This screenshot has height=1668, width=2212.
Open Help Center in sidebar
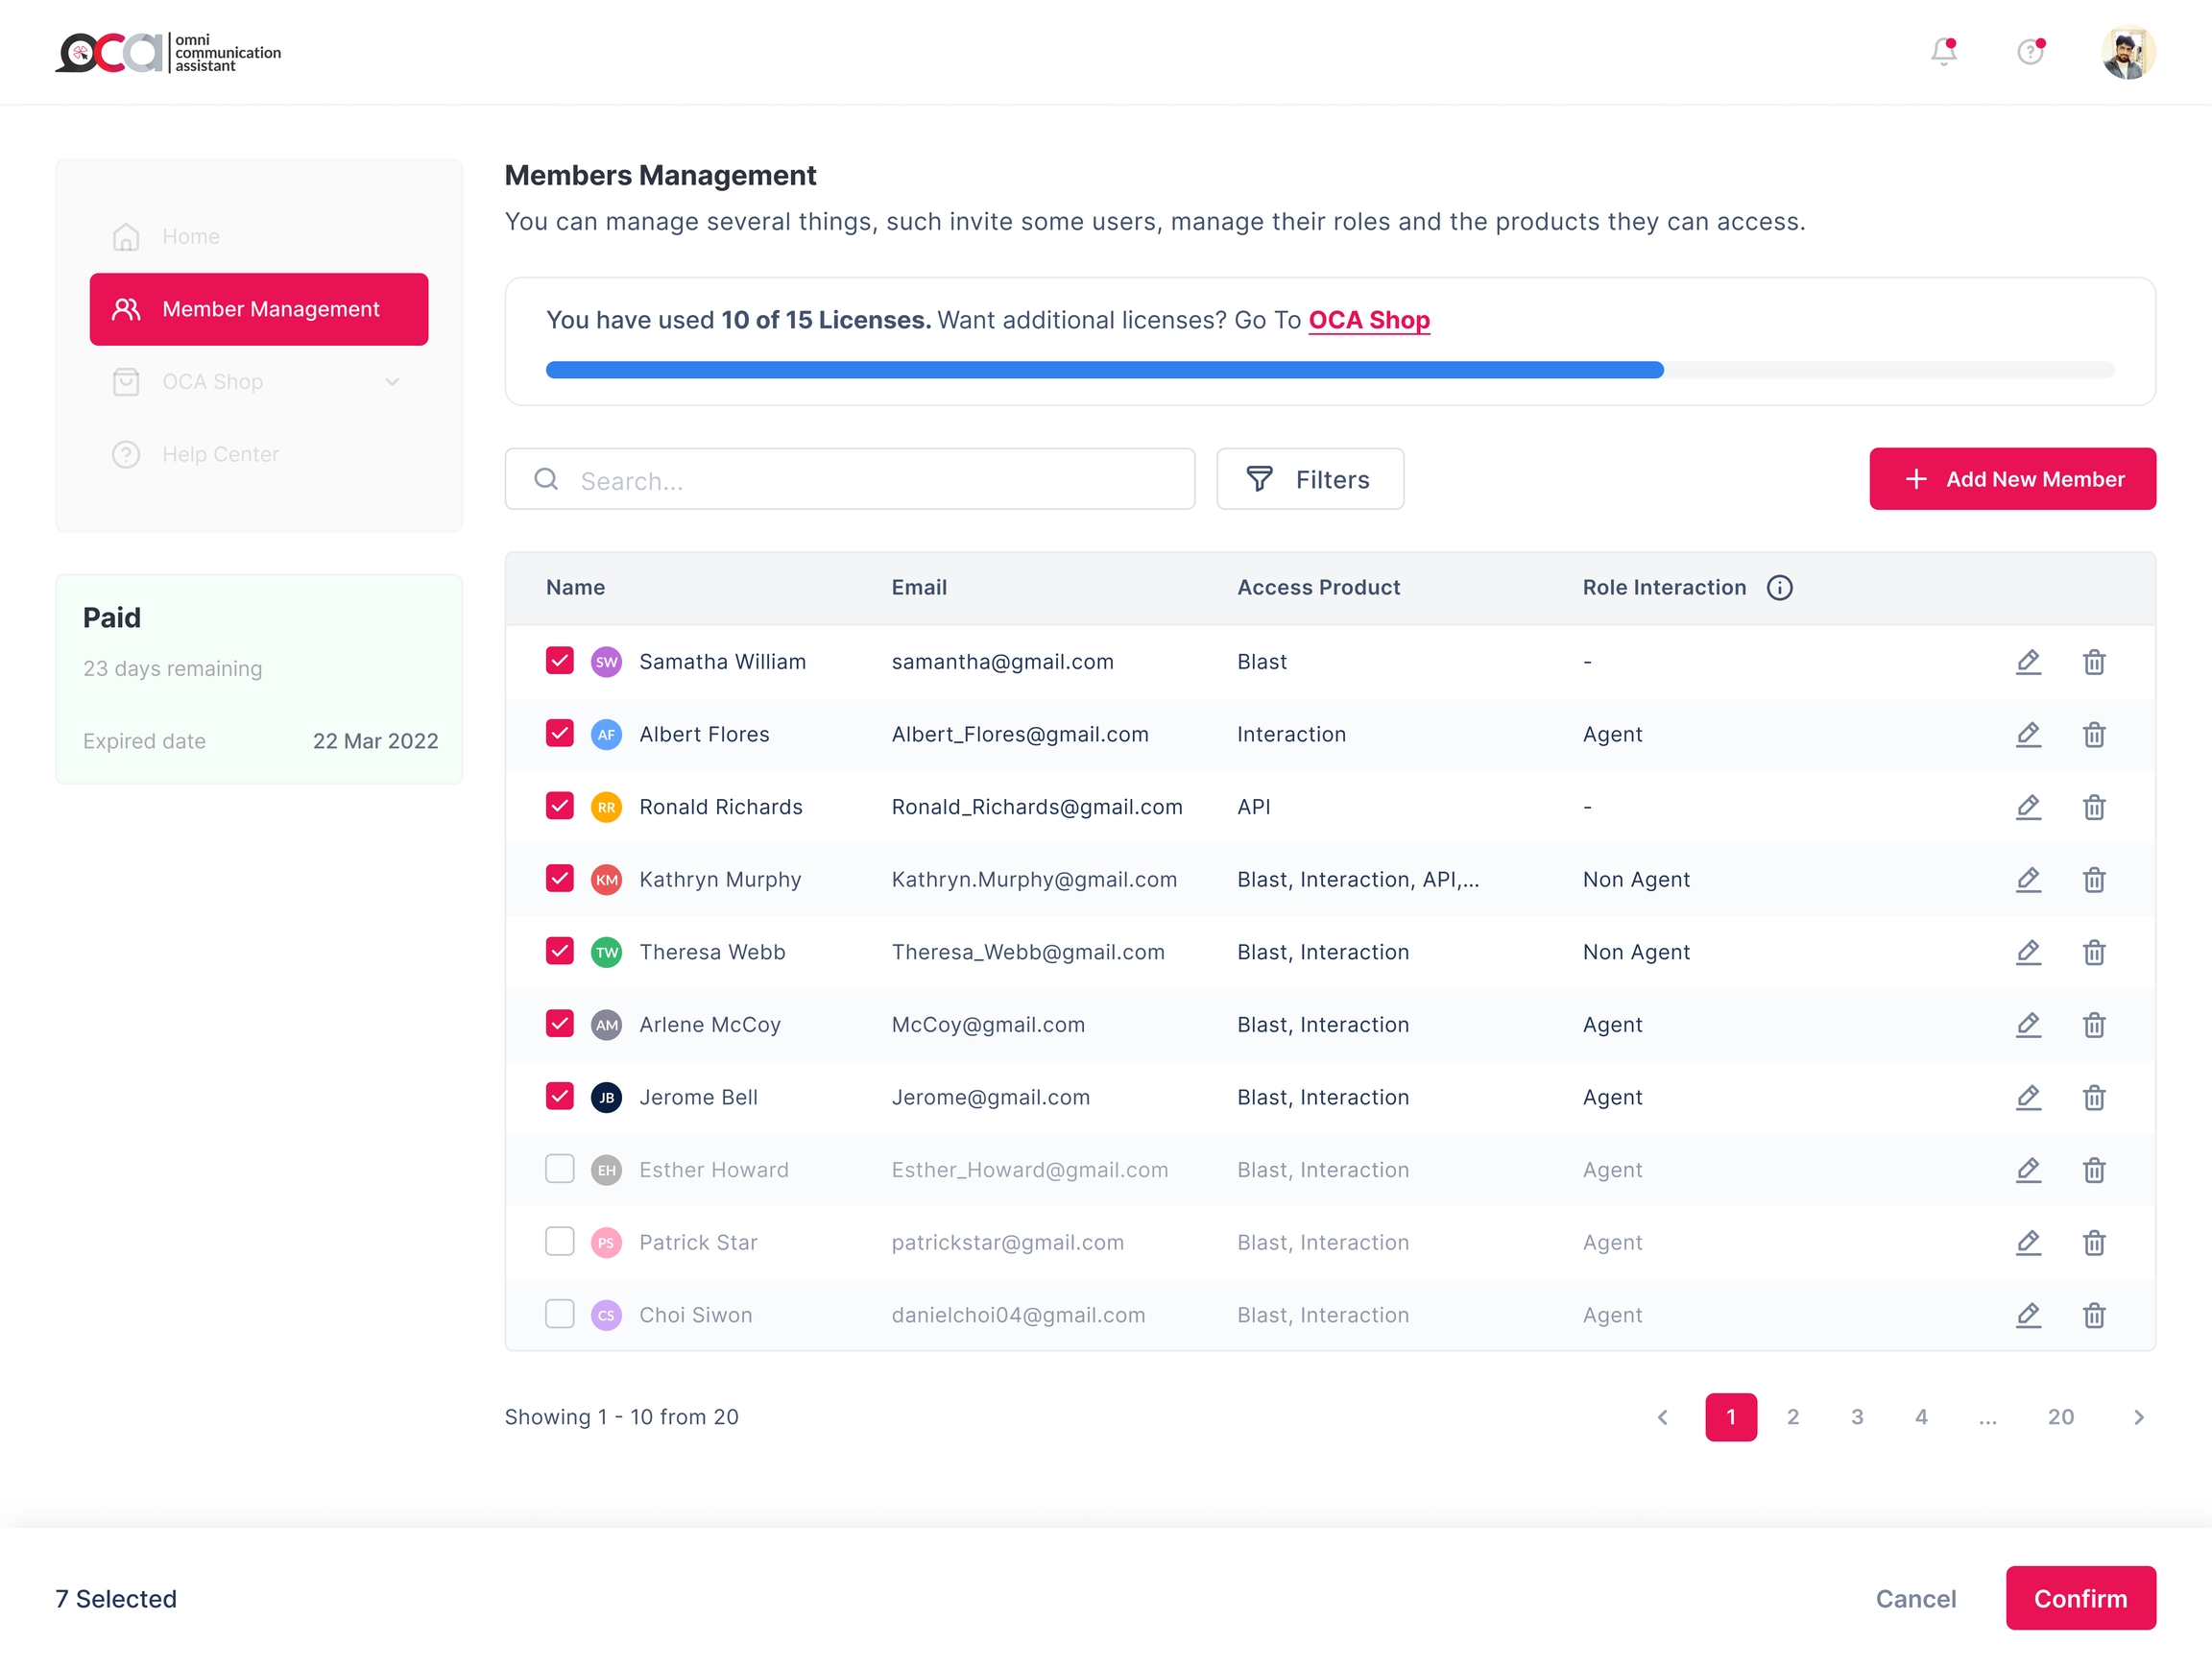coord(220,455)
